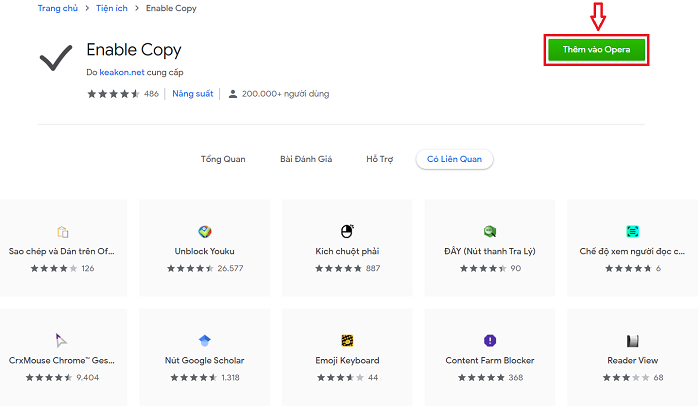The width and height of the screenshot is (700, 410).
Task: Click the 486 reviews count
Action: (151, 94)
